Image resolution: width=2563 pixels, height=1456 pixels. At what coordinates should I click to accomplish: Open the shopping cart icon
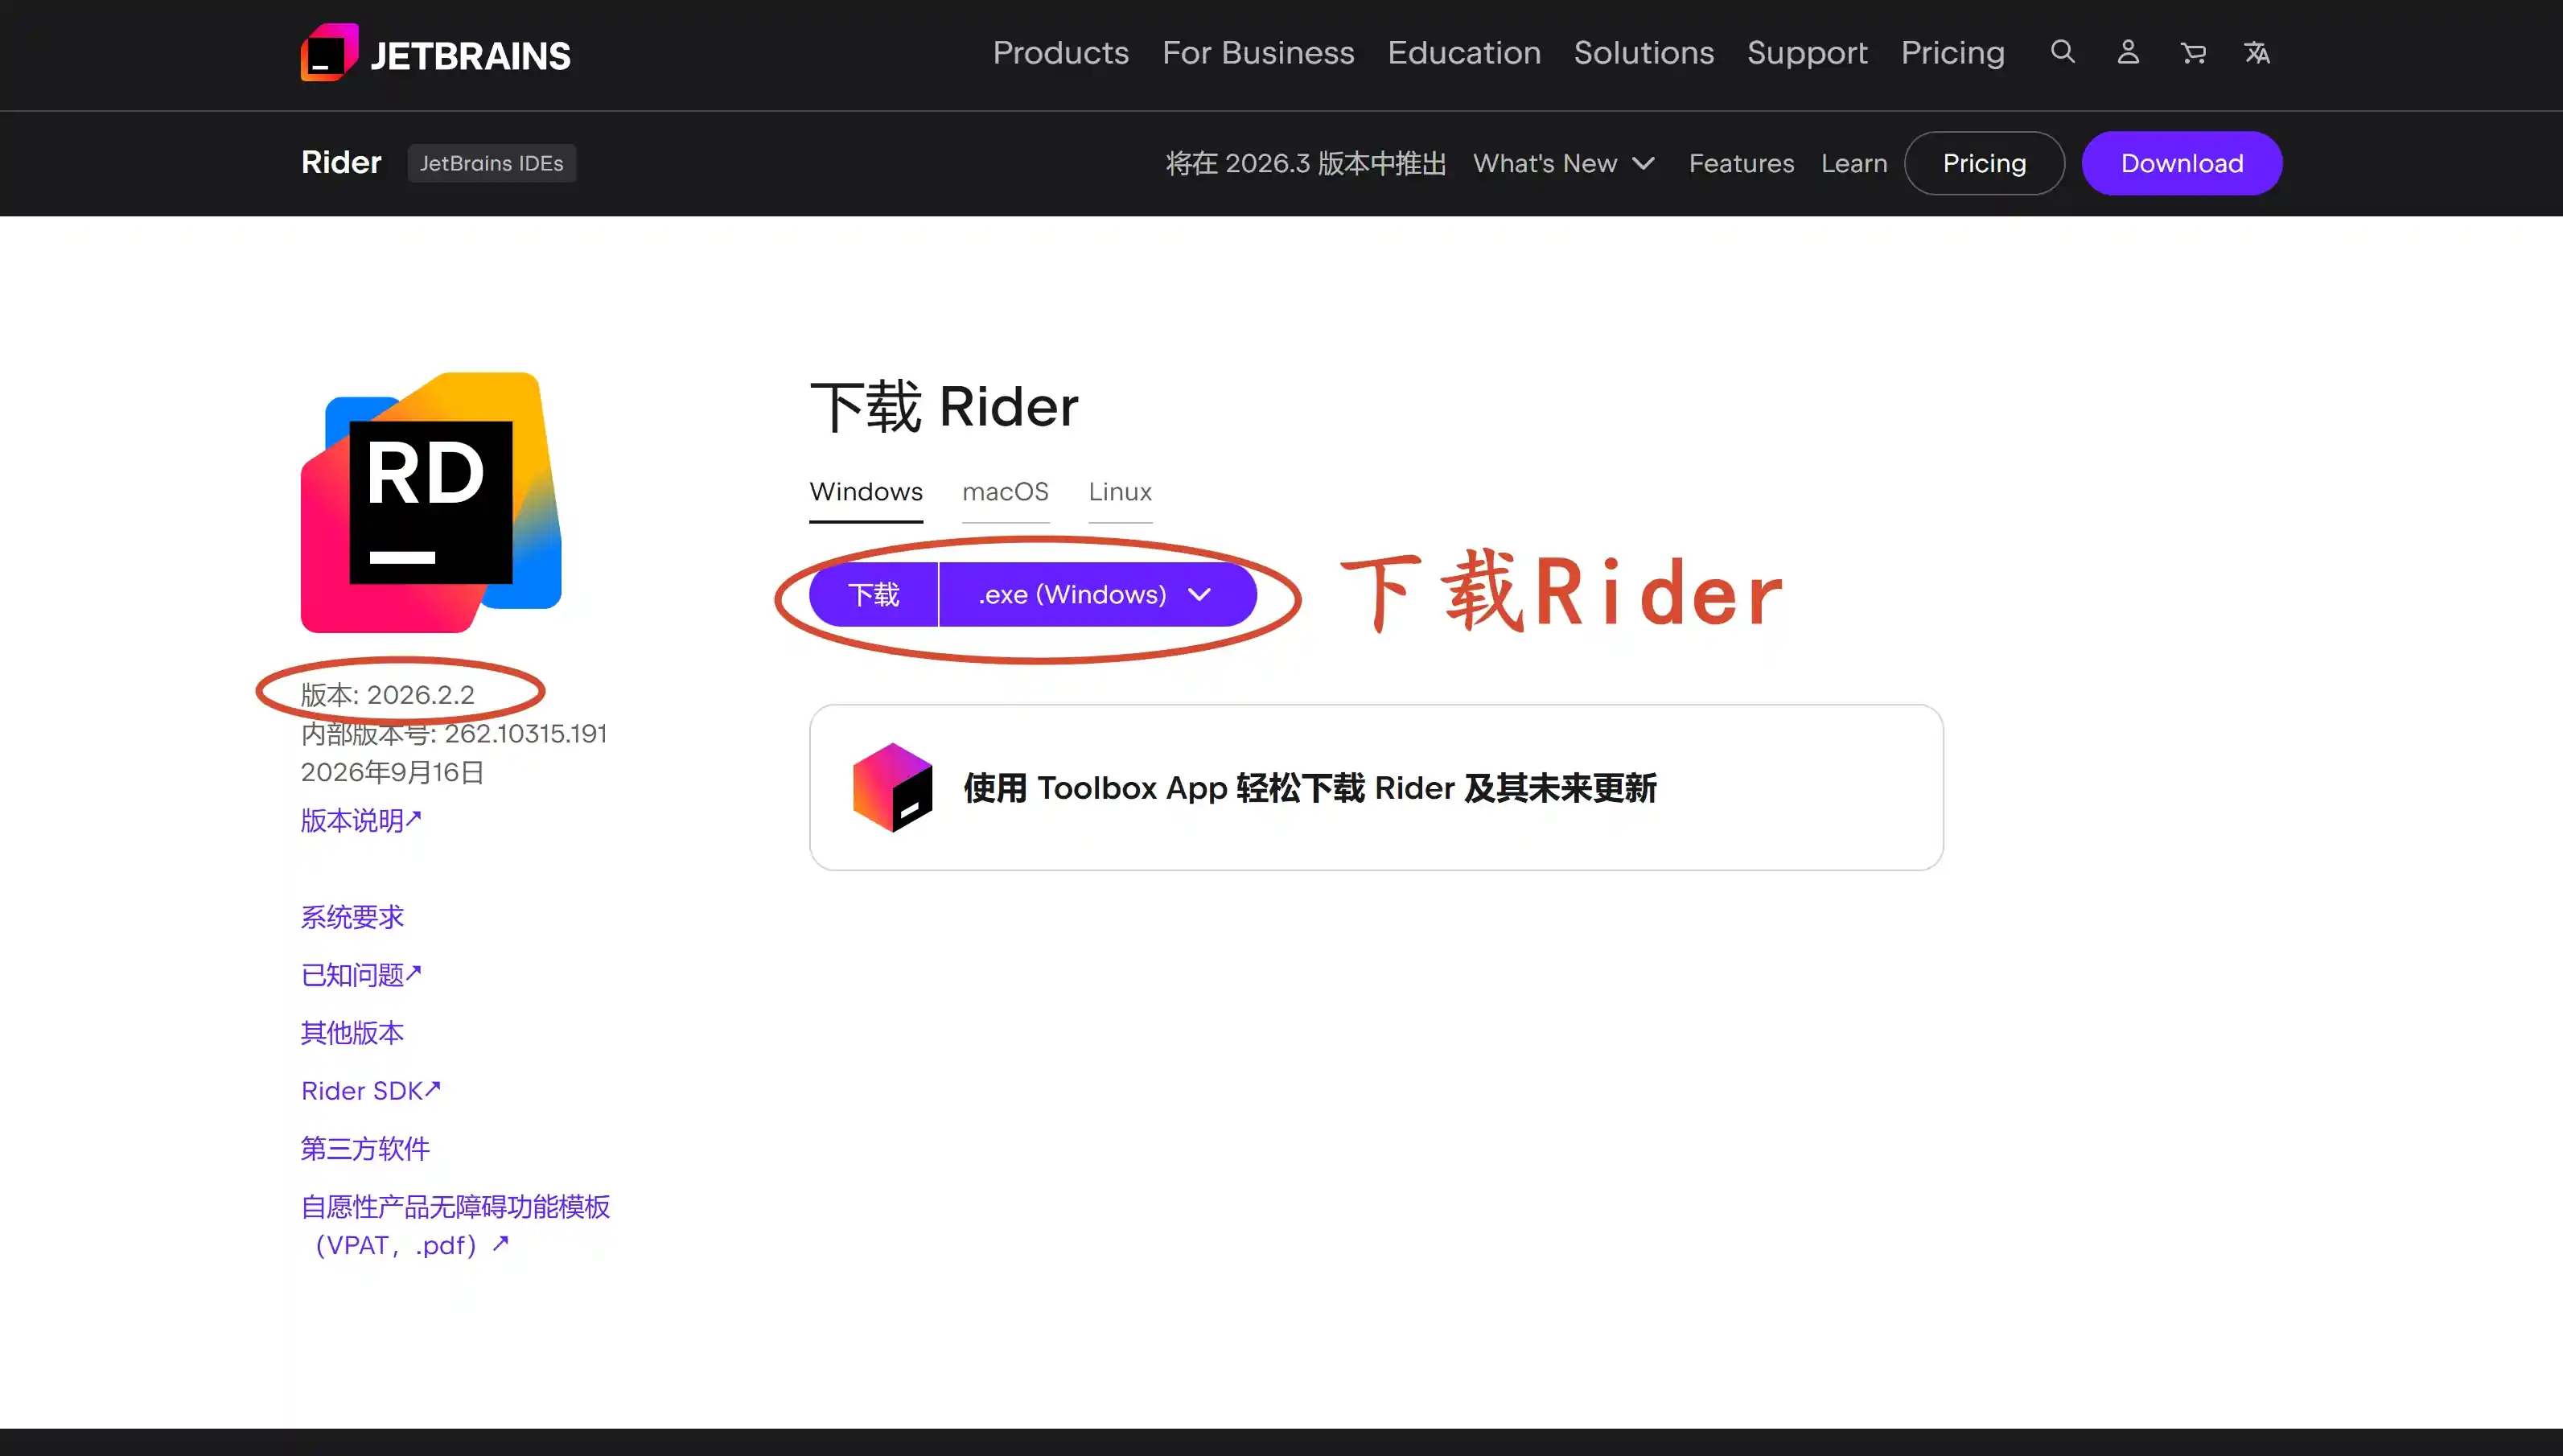click(x=2193, y=52)
